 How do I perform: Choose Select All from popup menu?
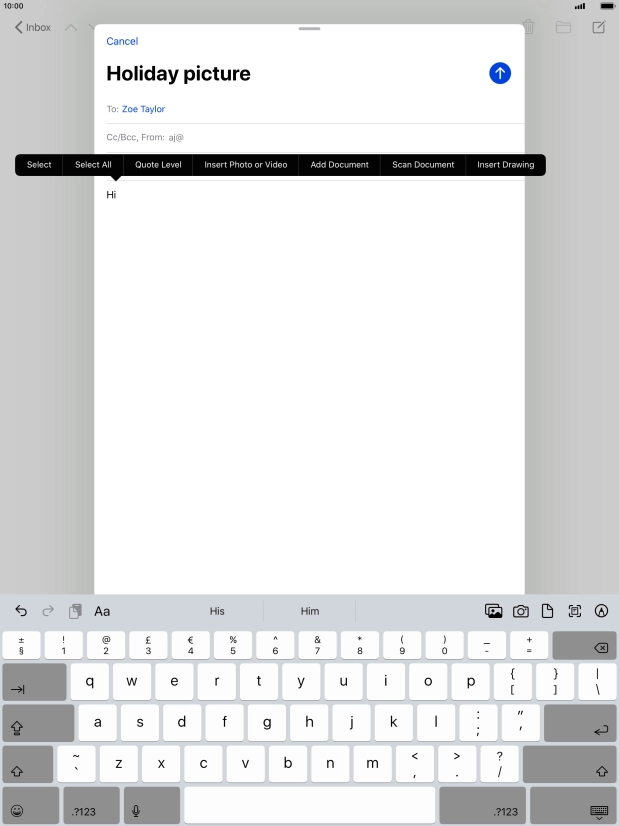pyautogui.click(x=93, y=165)
